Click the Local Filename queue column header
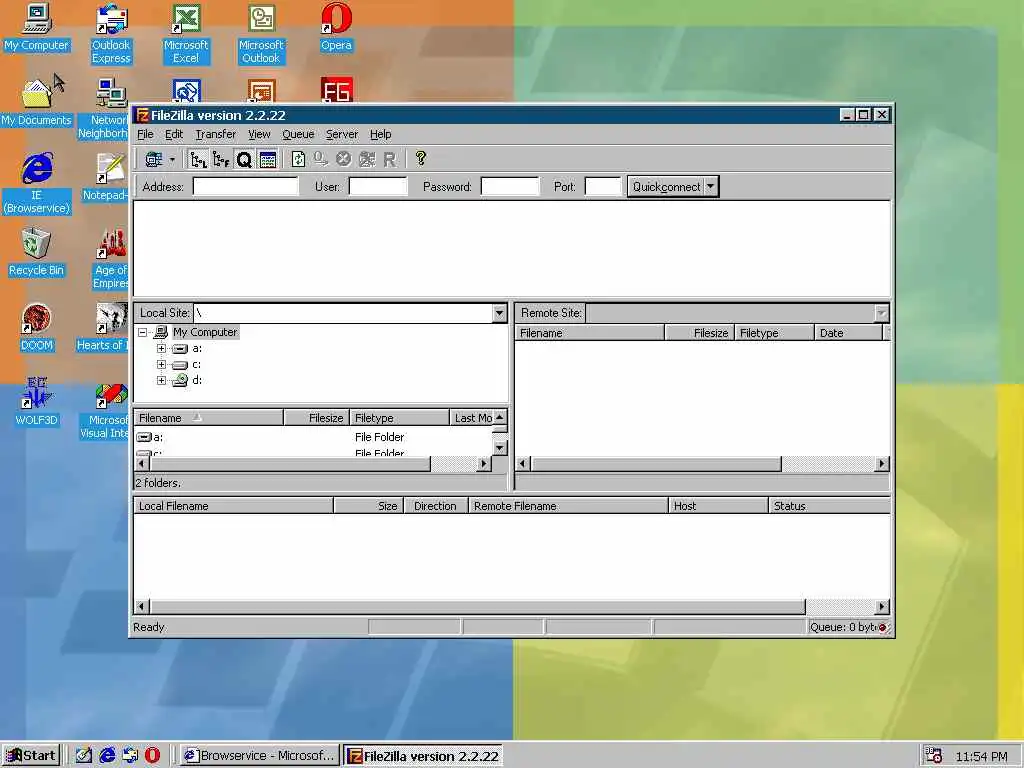 [234, 506]
